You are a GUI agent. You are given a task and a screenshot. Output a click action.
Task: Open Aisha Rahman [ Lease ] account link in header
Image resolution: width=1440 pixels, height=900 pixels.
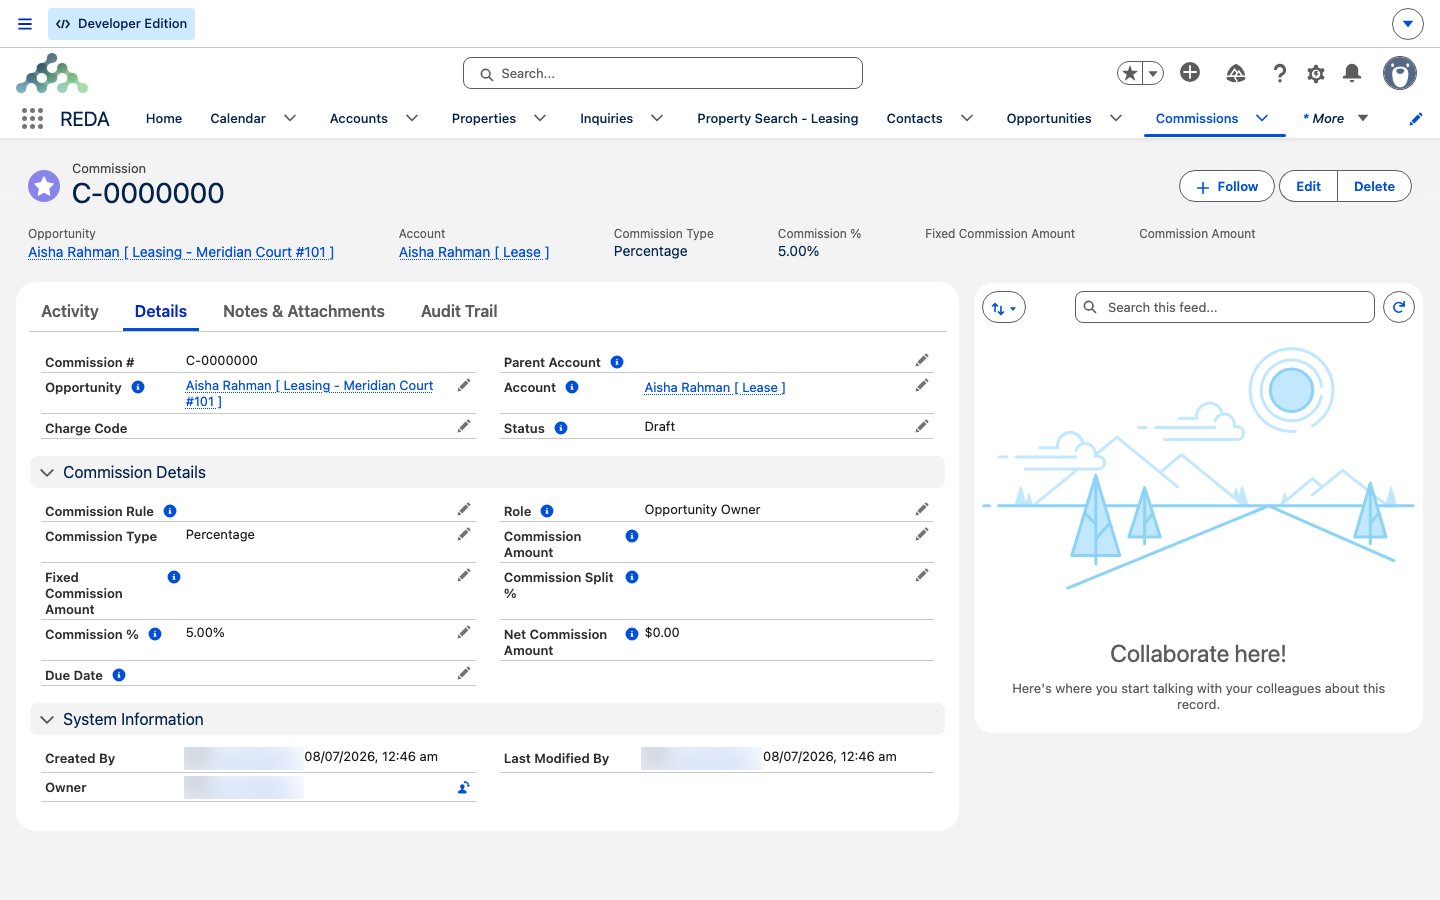[x=474, y=252]
